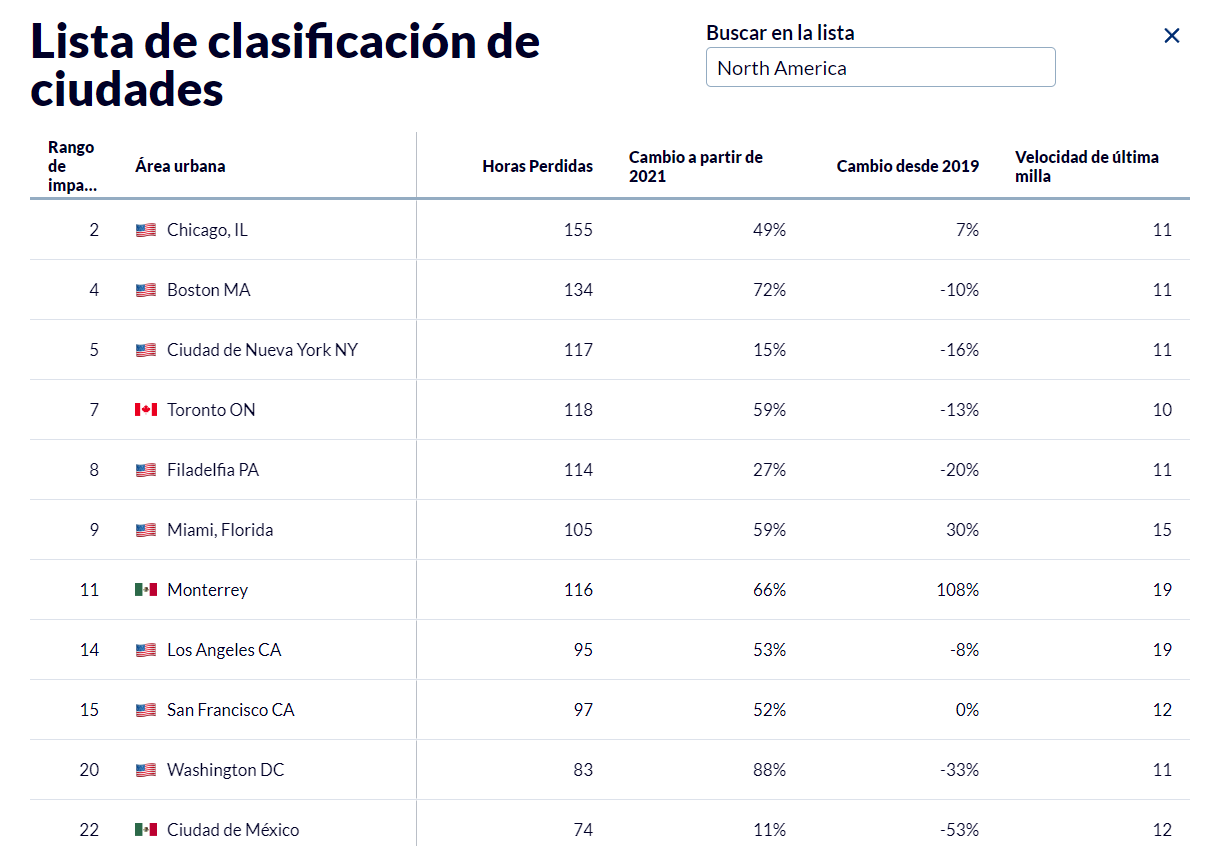Sort by 'Velocidad de última milla' header
Viewport: 1218px width, 846px height.
(1087, 166)
